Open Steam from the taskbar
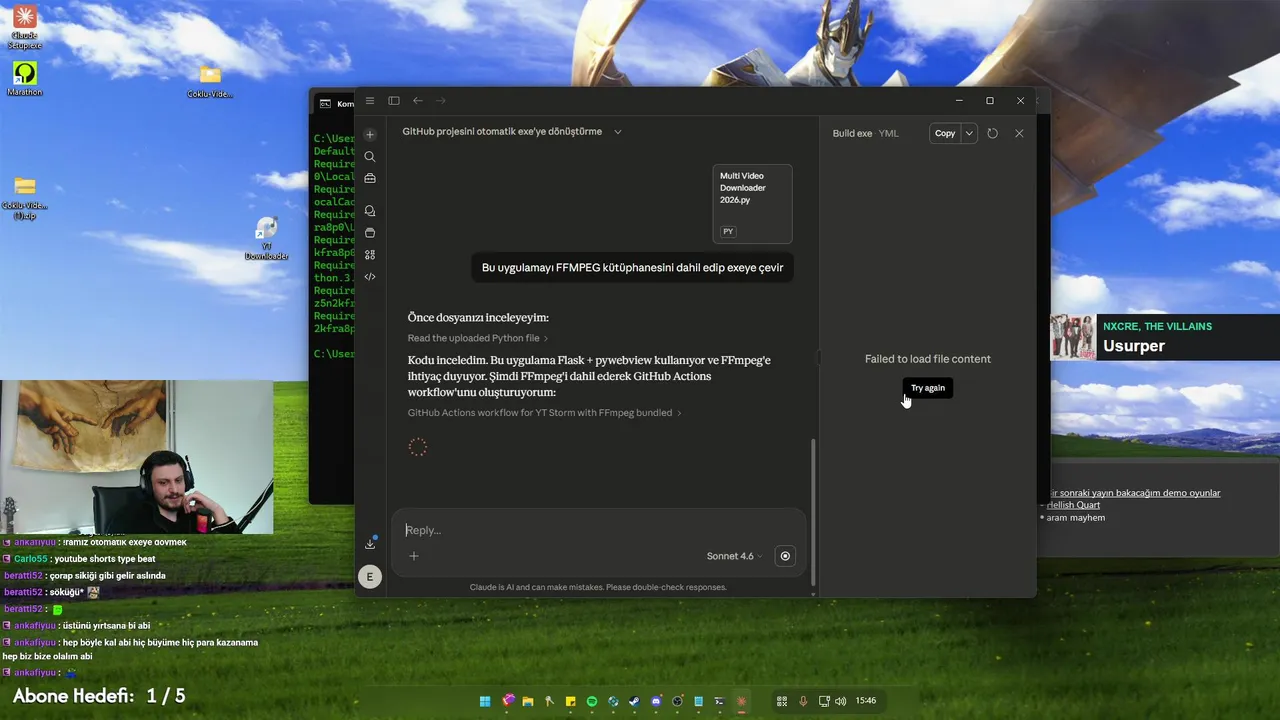 pyautogui.click(x=634, y=701)
